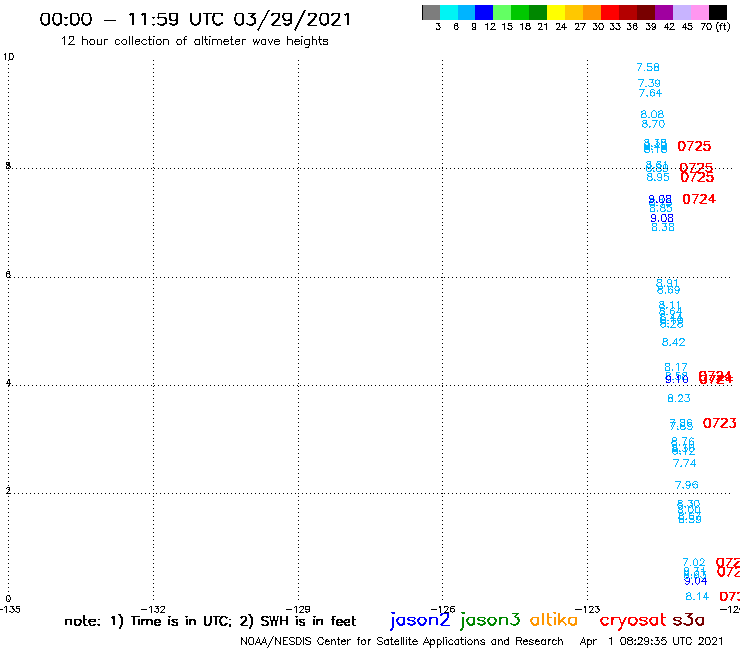Click the longitude axis label -135
Image resolution: width=740 pixels, height=650 pixels.
point(10,609)
